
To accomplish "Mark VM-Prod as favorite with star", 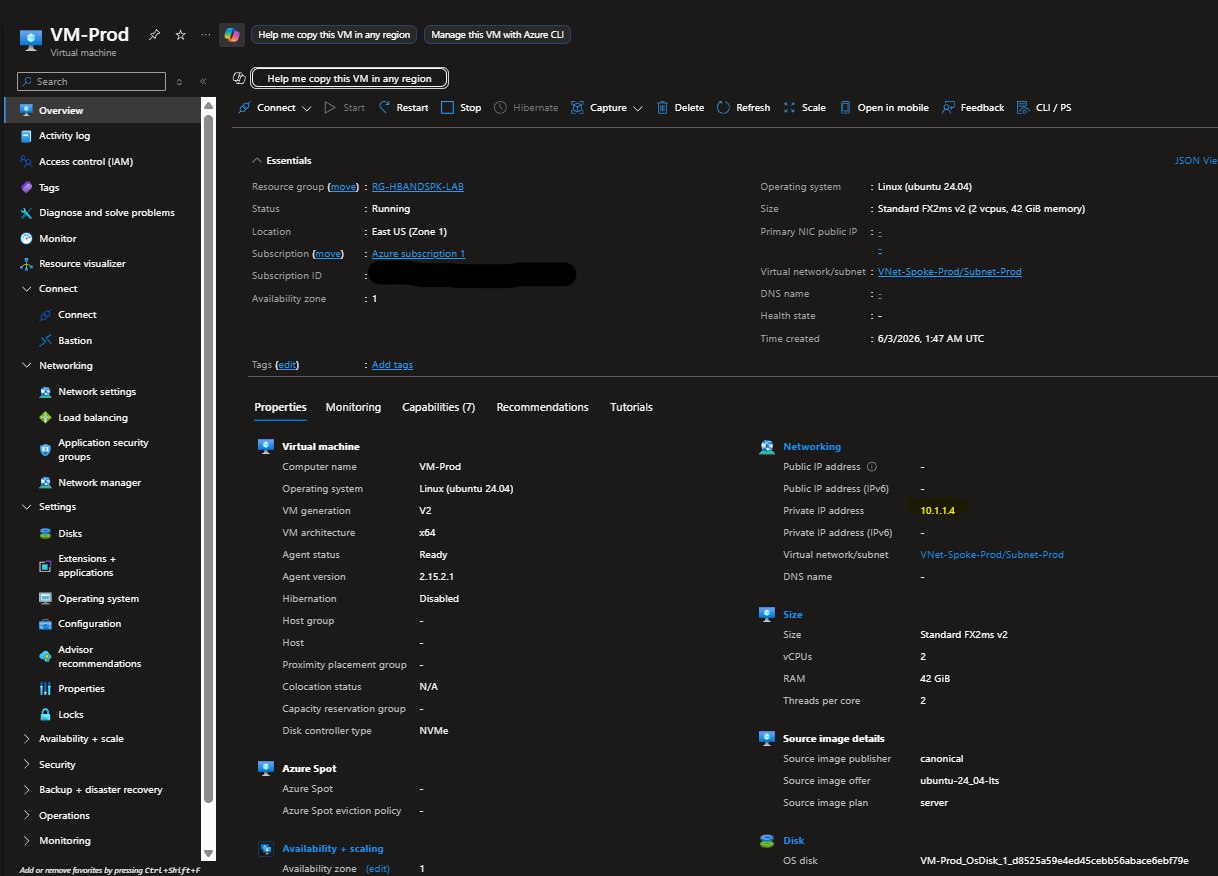I will [181, 34].
